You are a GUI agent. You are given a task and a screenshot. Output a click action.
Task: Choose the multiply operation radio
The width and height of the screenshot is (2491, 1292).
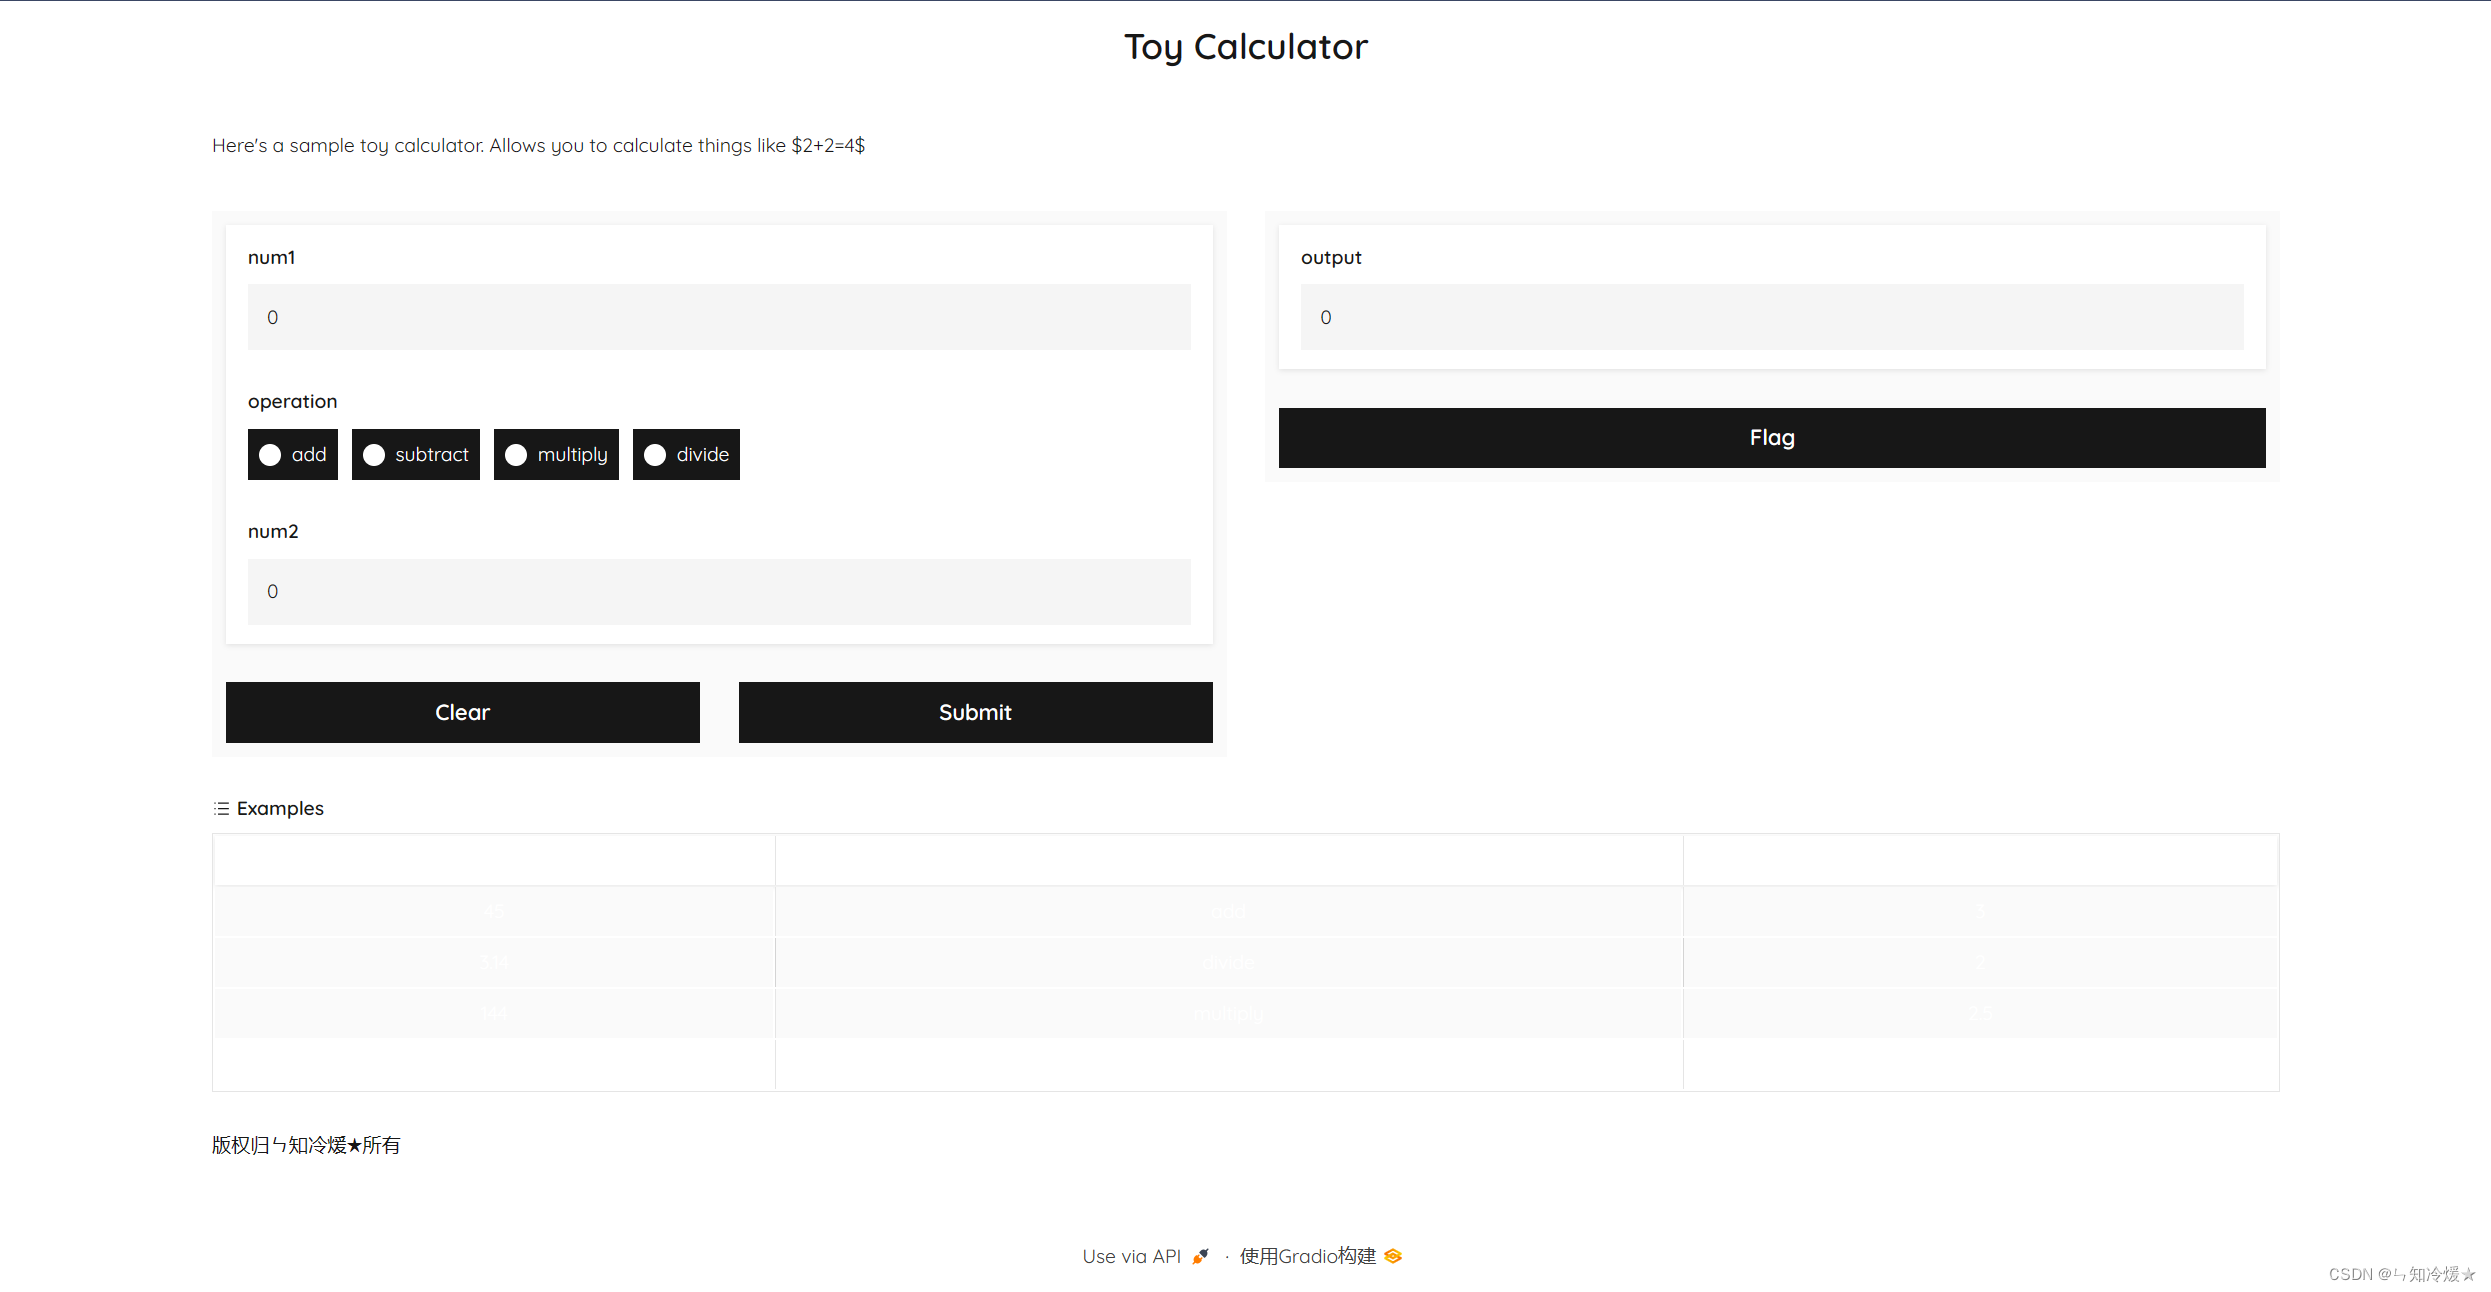point(516,455)
